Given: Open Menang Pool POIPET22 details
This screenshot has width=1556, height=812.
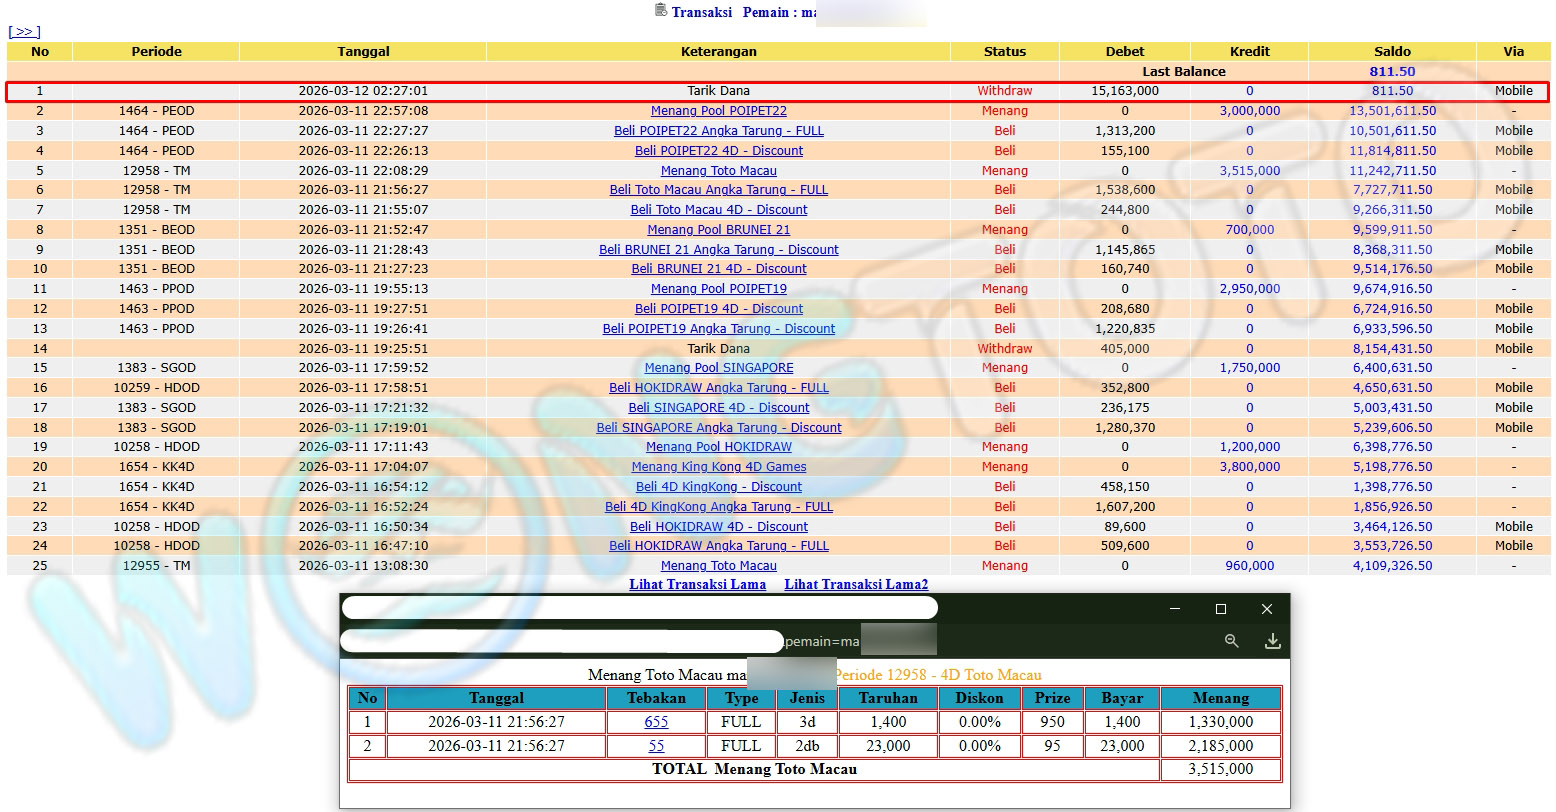Looking at the screenshot, I should [718, 111].
